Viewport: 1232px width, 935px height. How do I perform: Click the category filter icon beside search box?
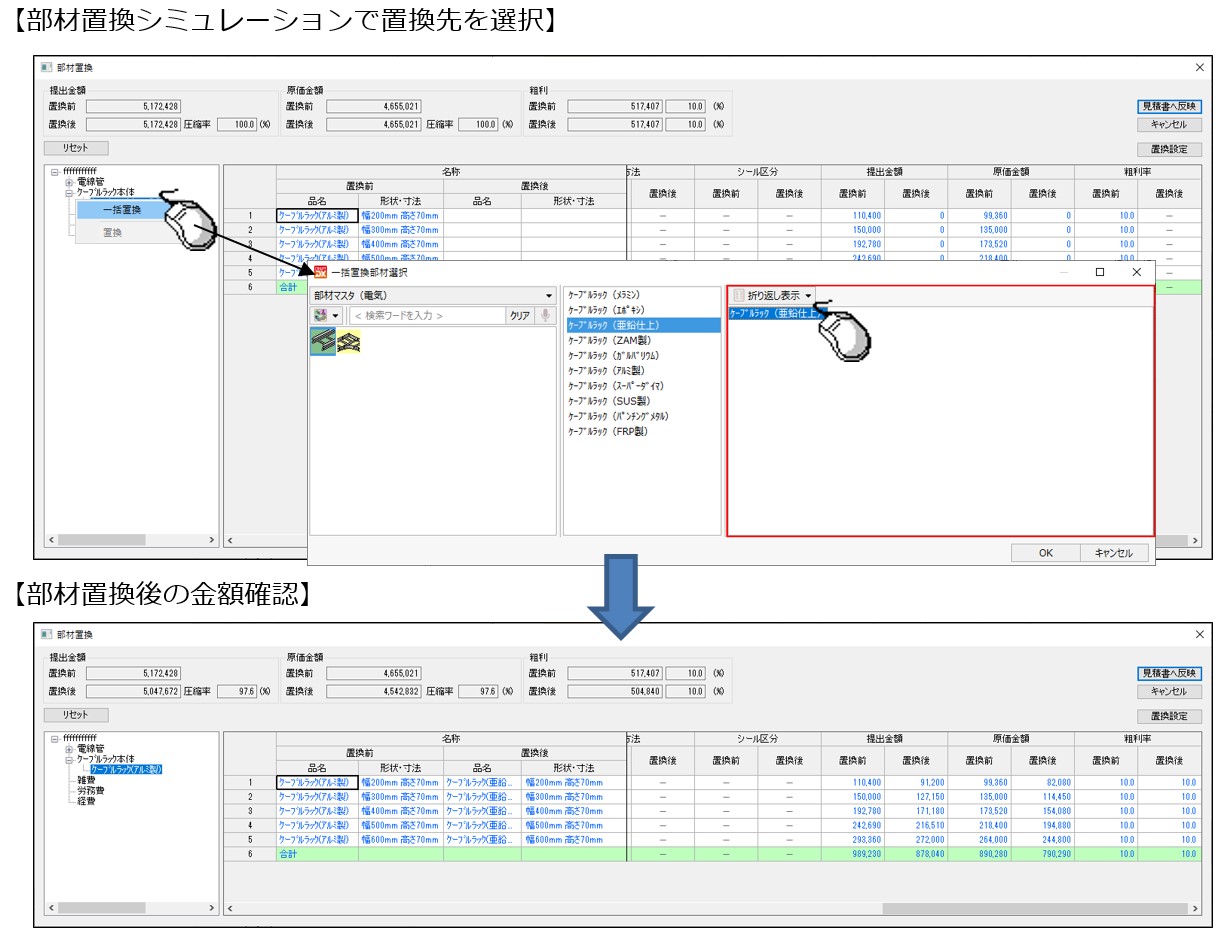pos(323,315)
